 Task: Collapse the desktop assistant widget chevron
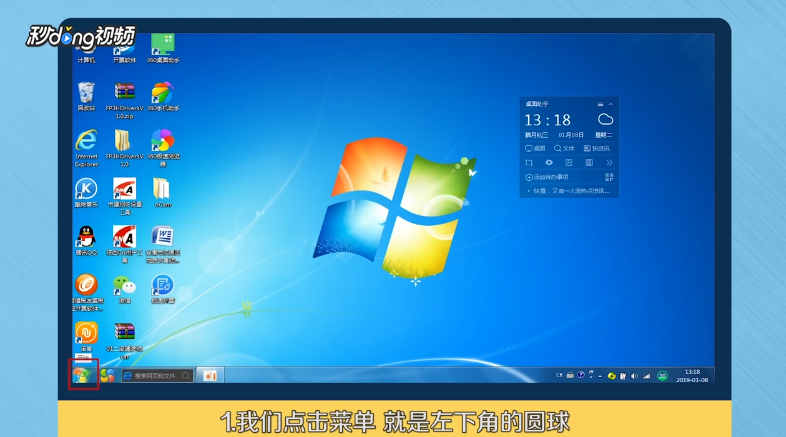click(611, 104)
